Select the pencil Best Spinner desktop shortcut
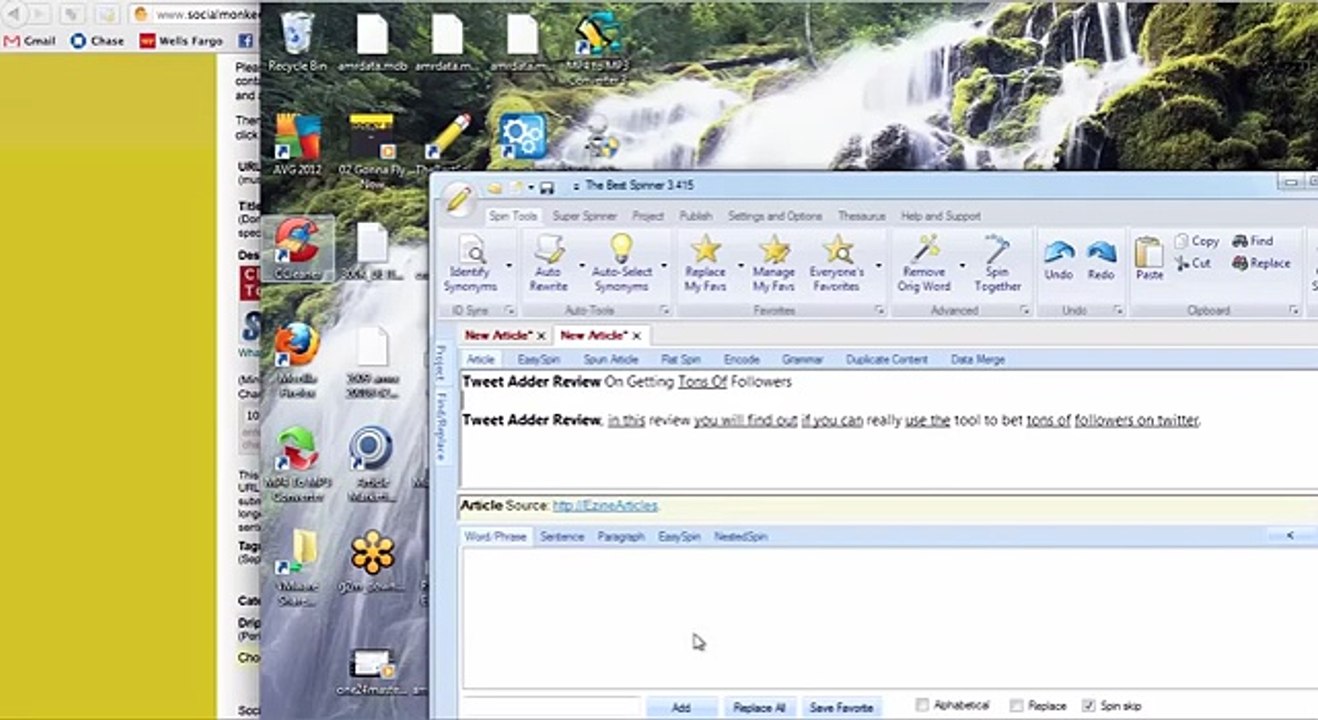Screen dimensions: 1318x720 click(x=447, y=138)
